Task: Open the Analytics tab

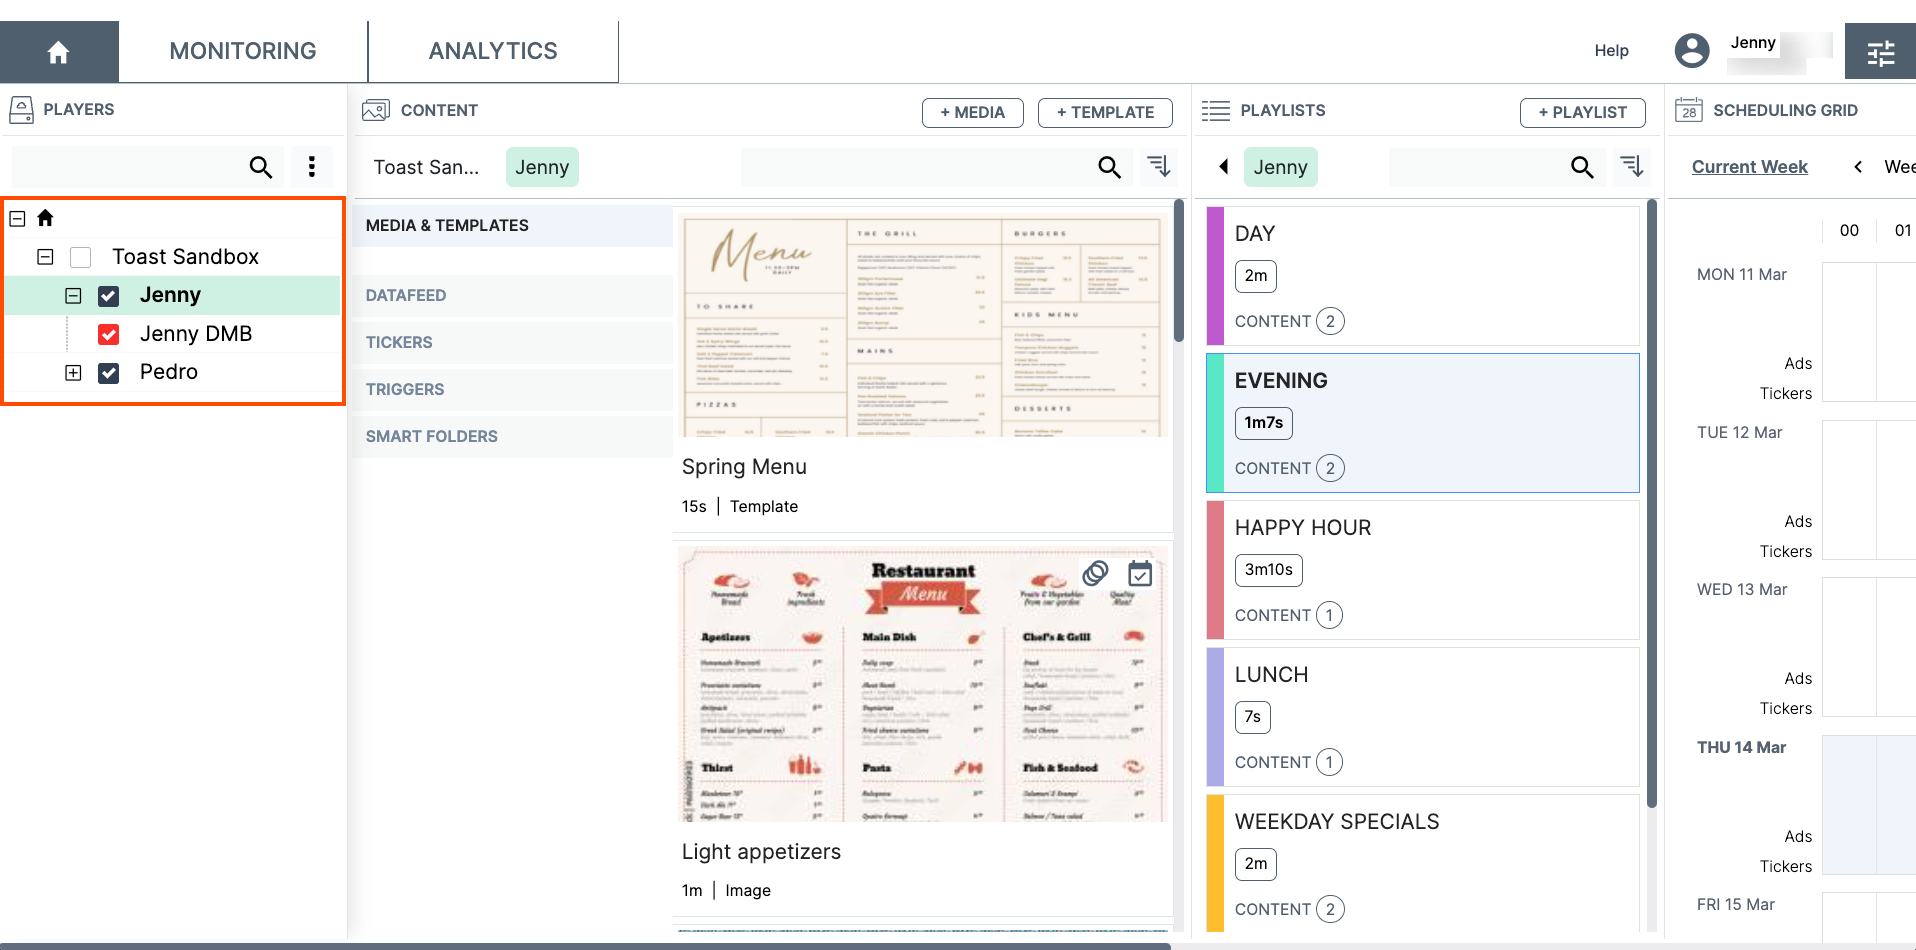Action: pyautogui.click(x=493, y=51)
